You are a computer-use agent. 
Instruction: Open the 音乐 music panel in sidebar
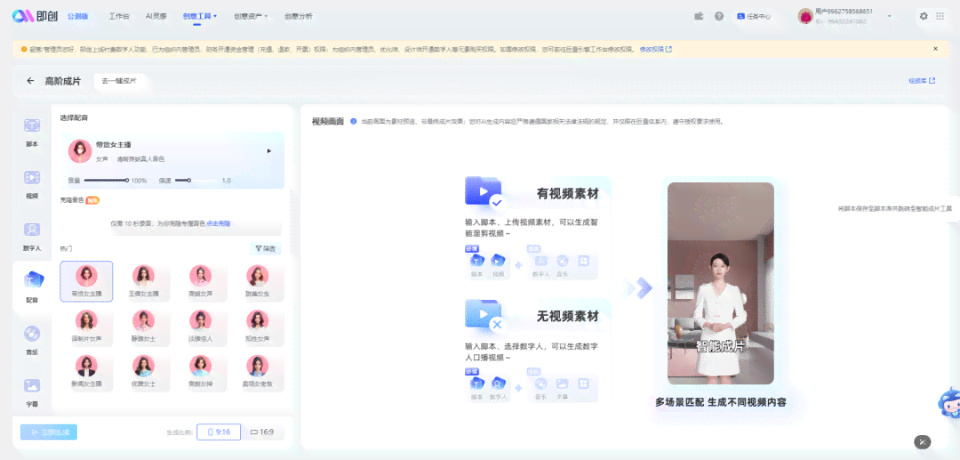pyautogui.click(x=32, y=340)
